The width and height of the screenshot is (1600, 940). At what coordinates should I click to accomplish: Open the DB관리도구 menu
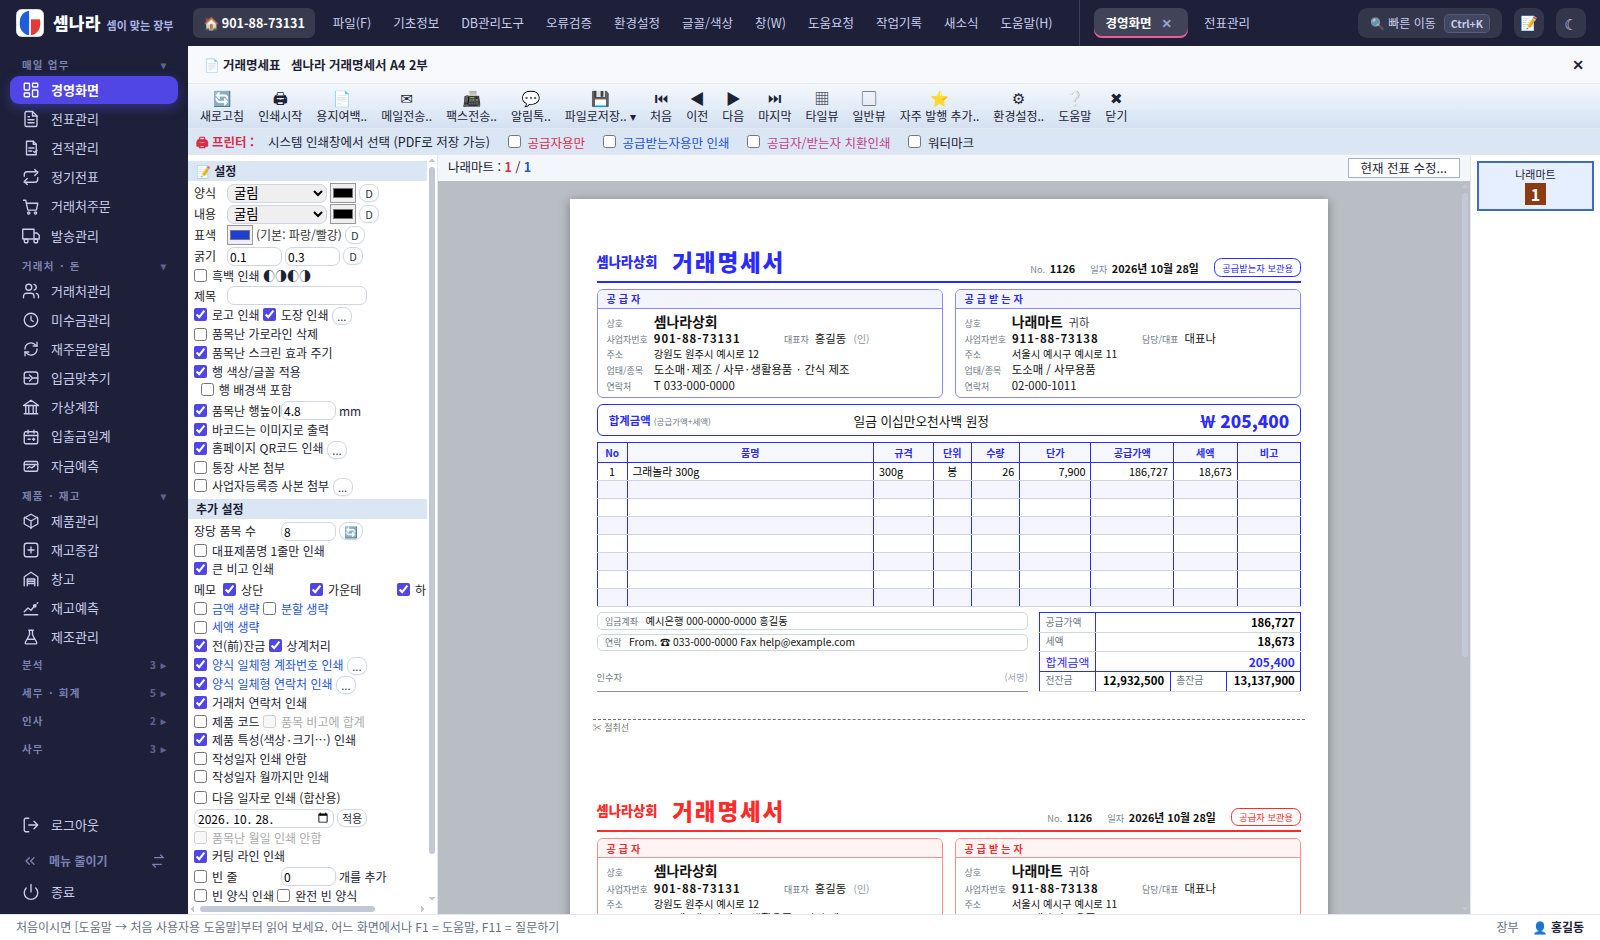point(492,23)
